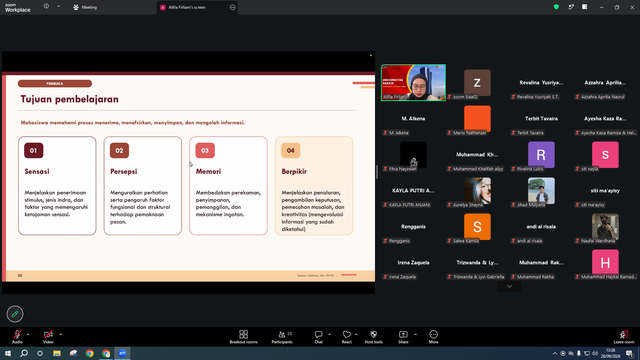Screen dimensions: 640x360
Task: Click Terbit Tavaira participant name
Action: 541,118
